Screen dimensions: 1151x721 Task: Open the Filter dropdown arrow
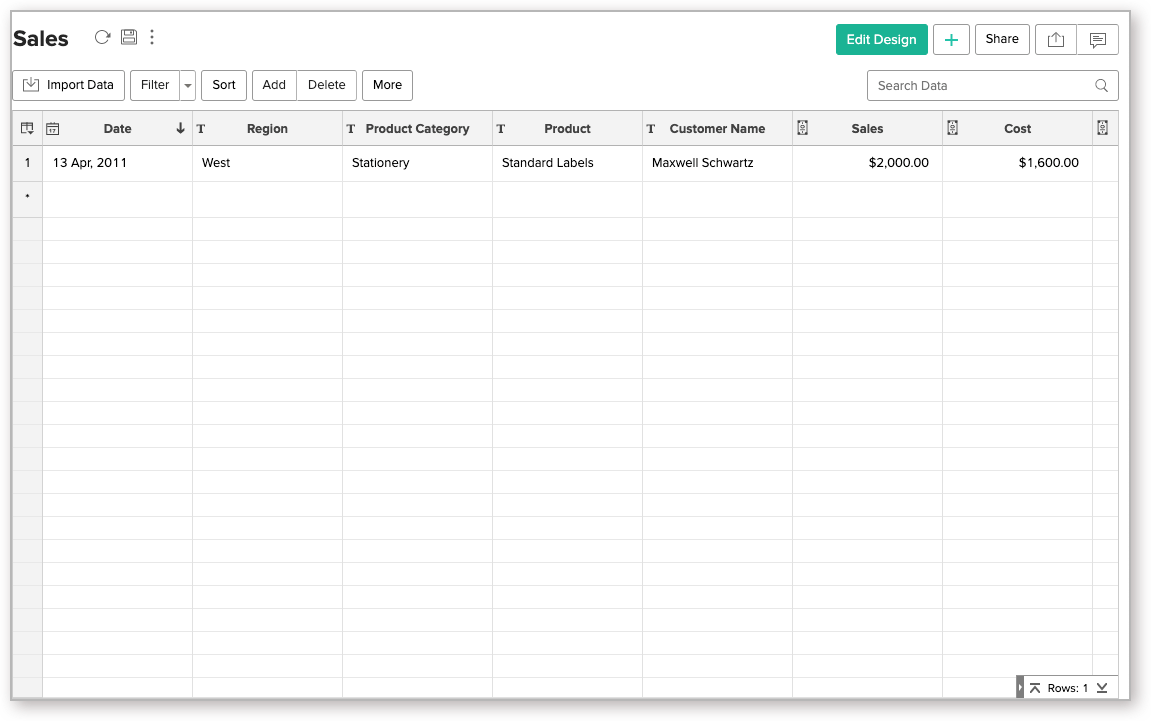click(188, 85)
